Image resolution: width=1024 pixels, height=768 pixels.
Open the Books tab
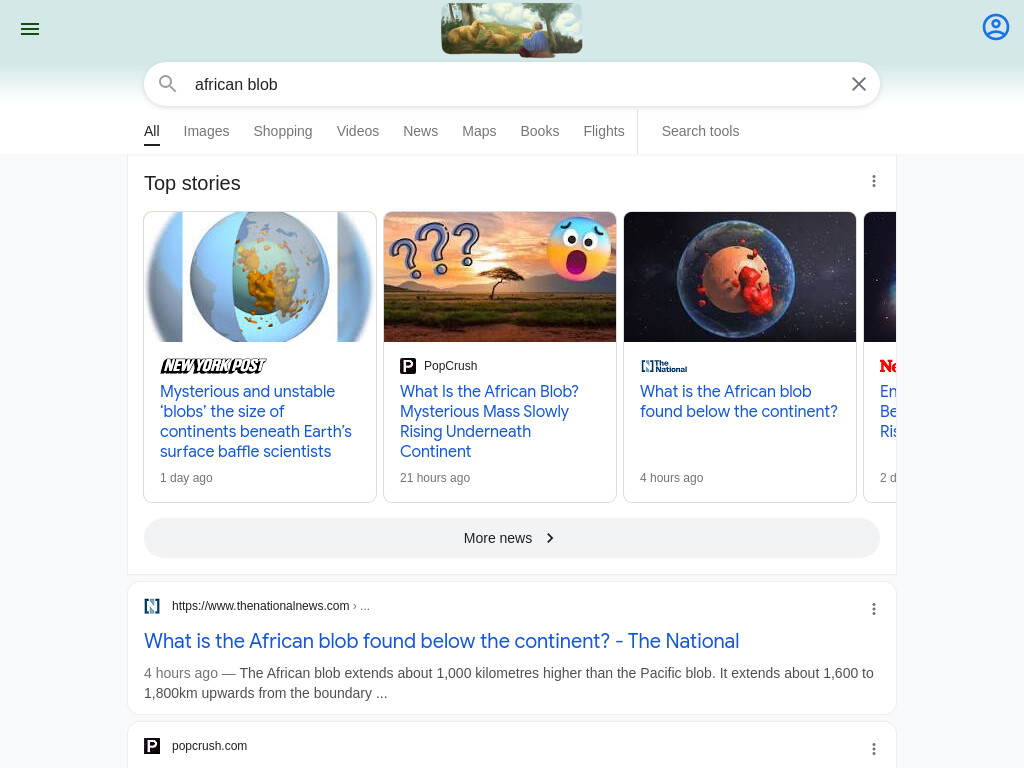[x=539, y=131]
